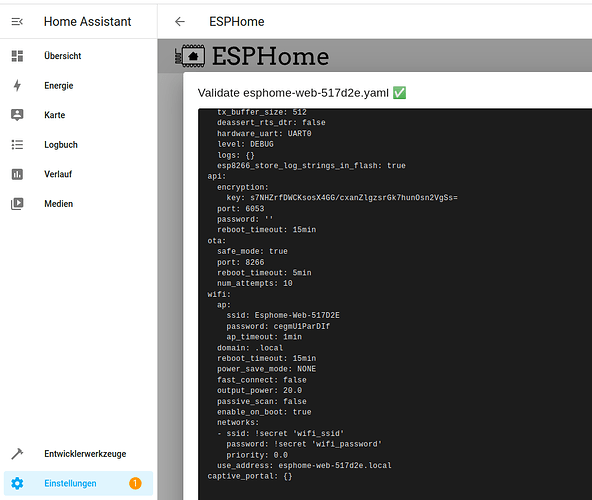Viewport: 592px width, 500px height.
Task: Click the enable_on_boot: true line
Action: point(264,412)
